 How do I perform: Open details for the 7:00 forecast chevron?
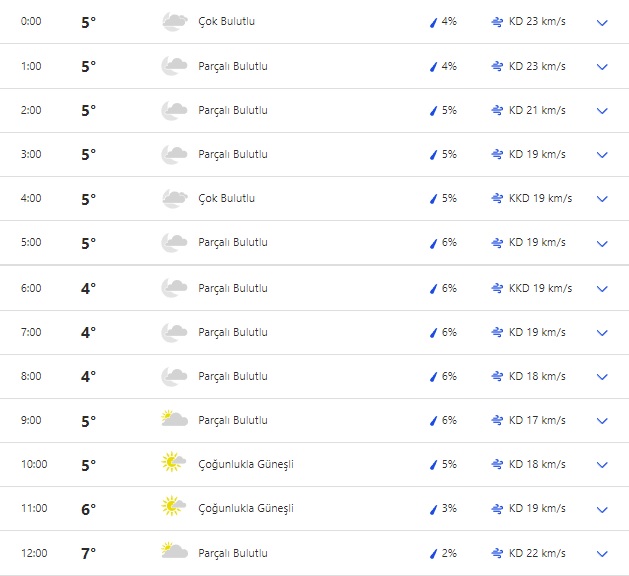coord(602,332)
